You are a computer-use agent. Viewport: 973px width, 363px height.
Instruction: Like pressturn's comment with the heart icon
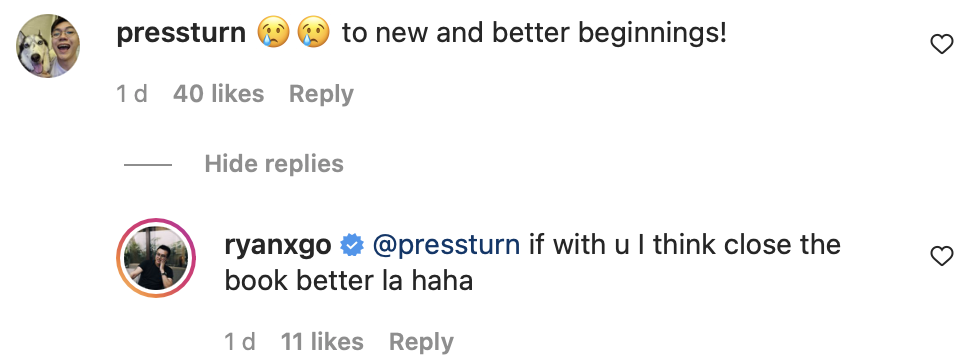(942, 44)
